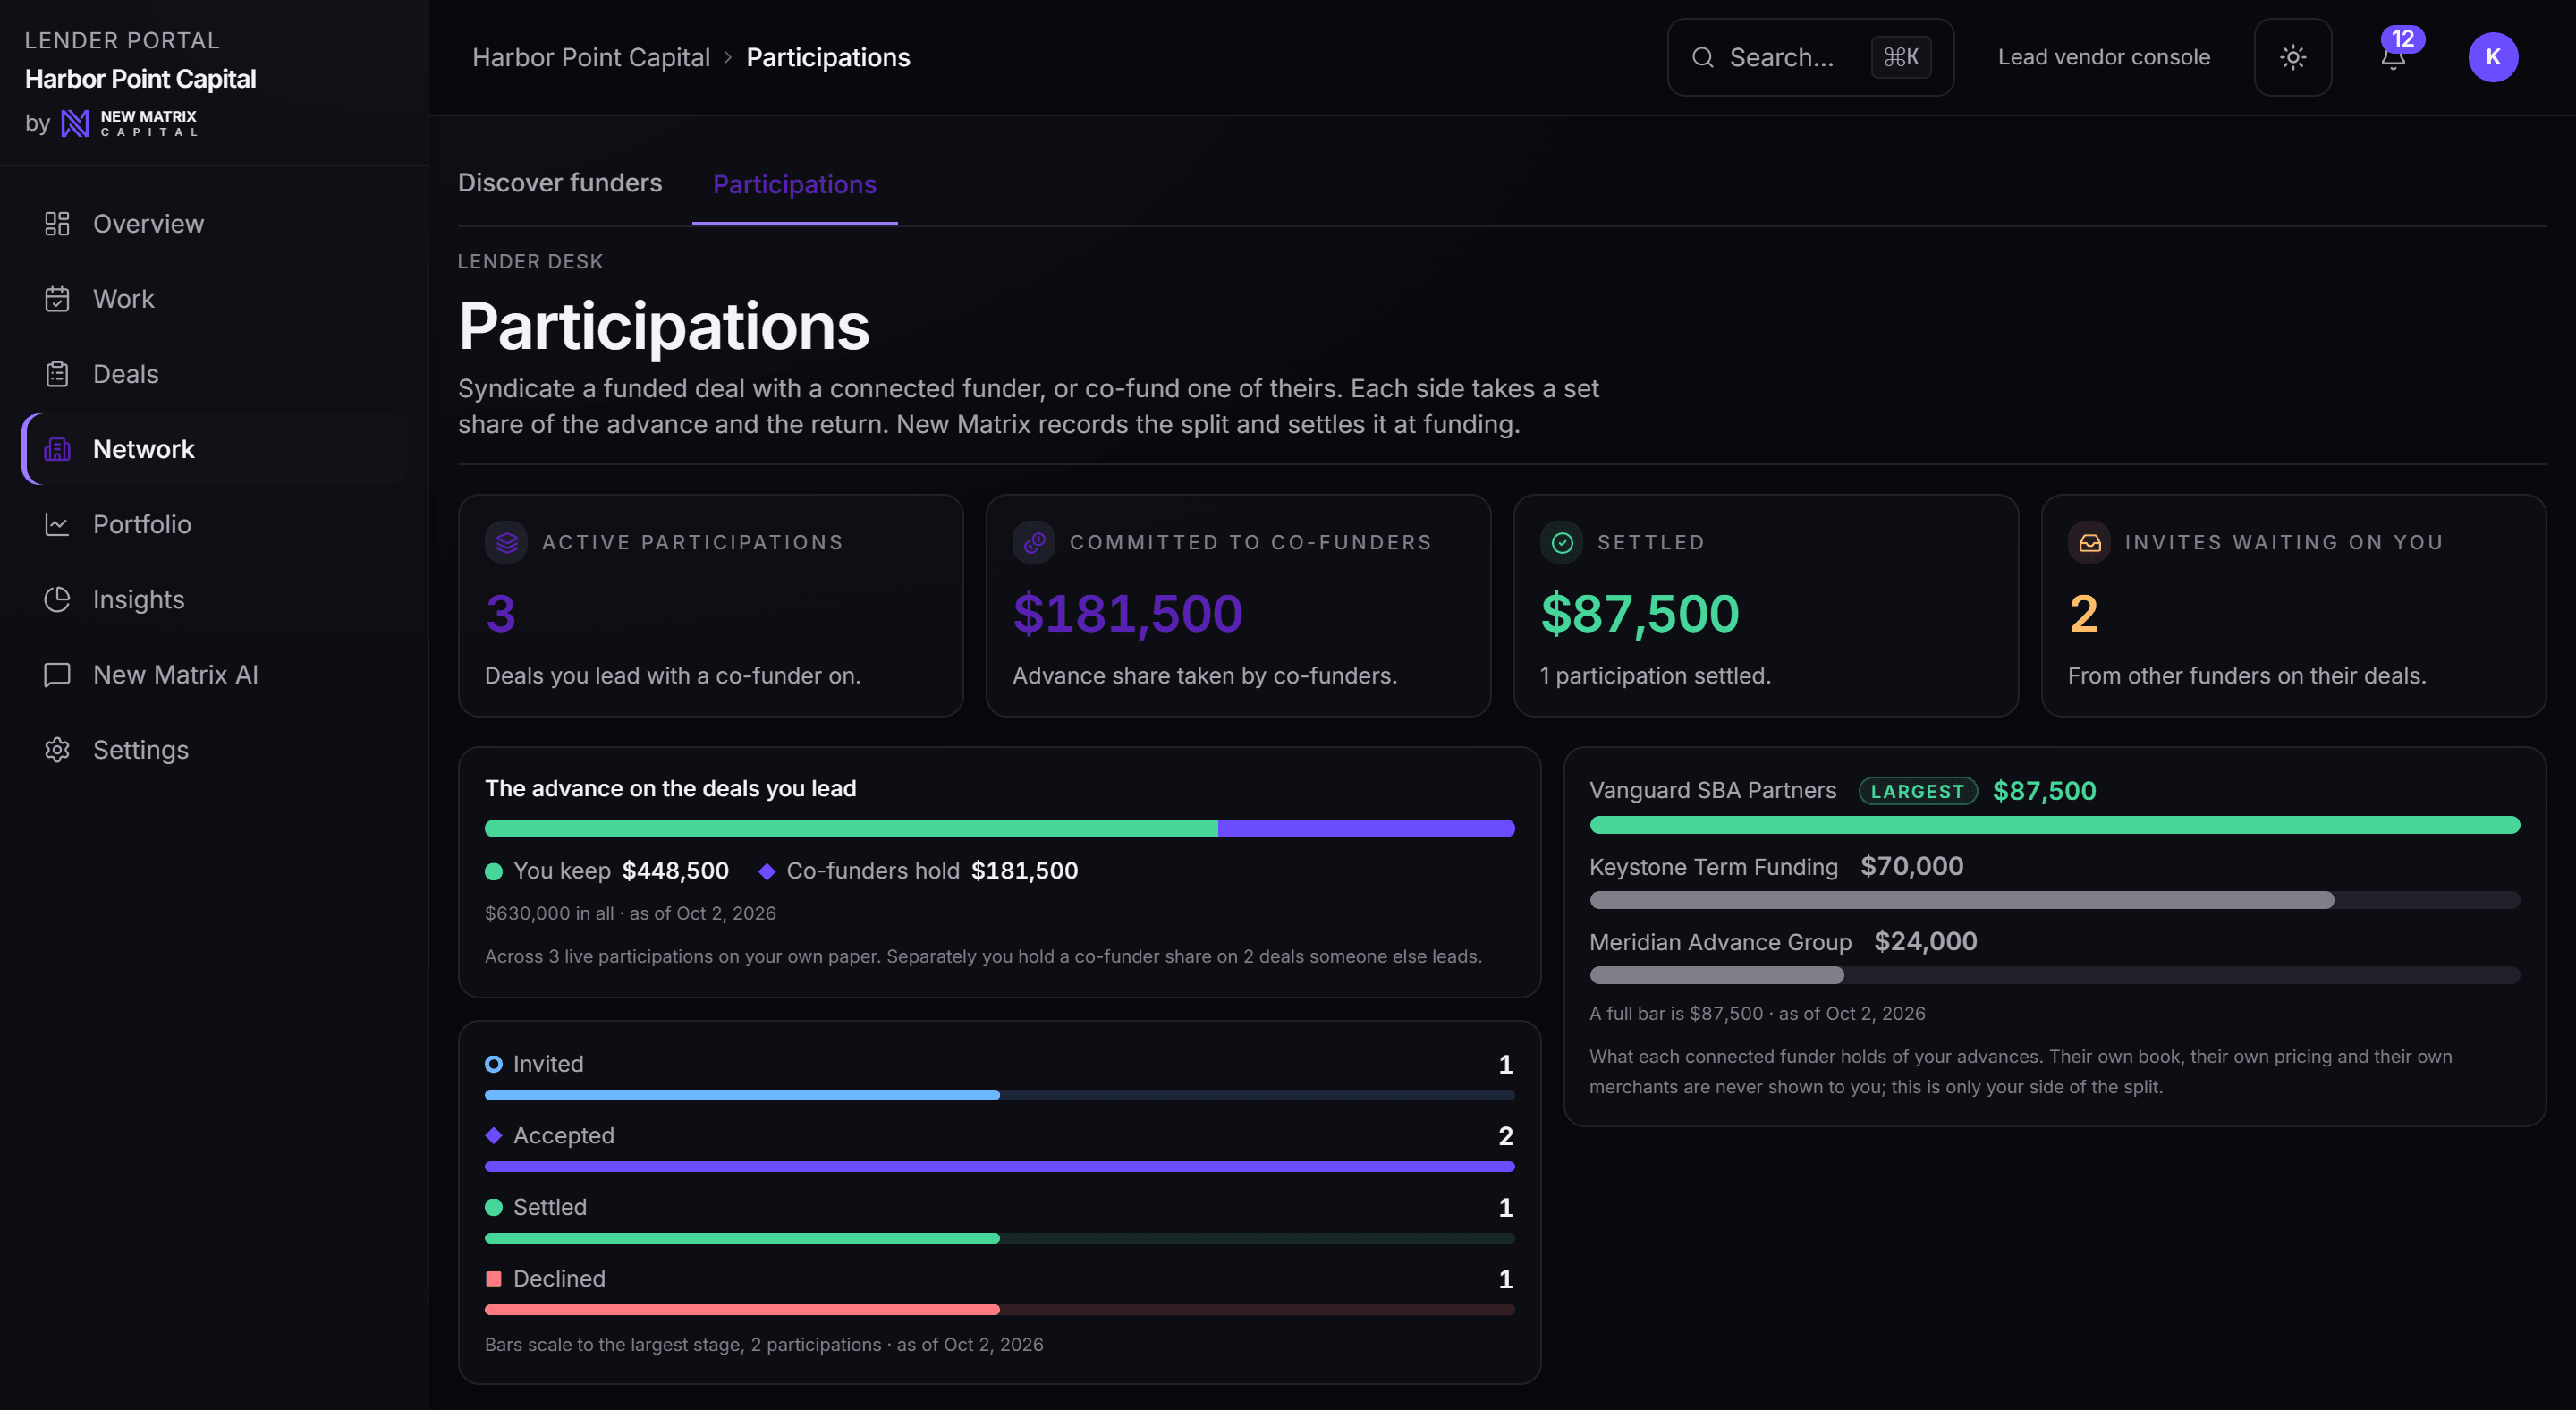Click the Committed to Co-funders link icon
The image size is (2576, 1410).
click(1034, 542)
